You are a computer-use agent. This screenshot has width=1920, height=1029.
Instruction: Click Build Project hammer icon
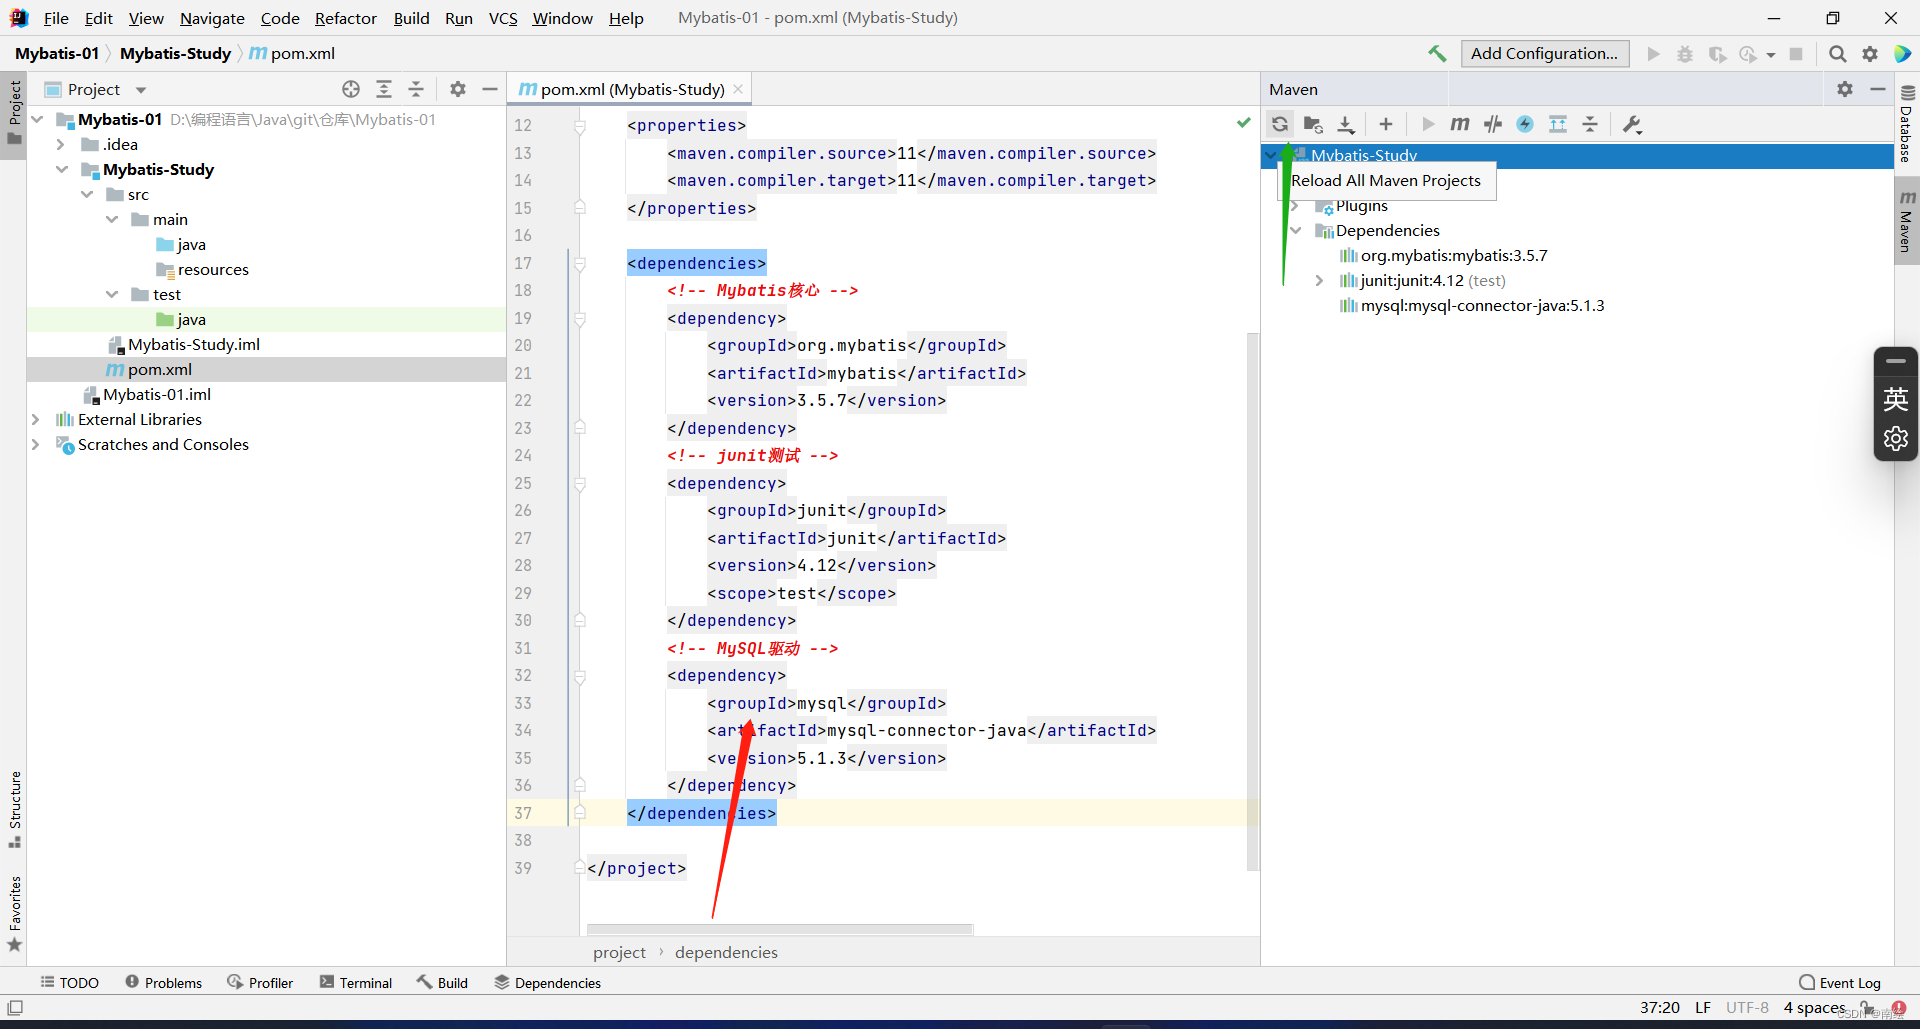[1437, 53]
